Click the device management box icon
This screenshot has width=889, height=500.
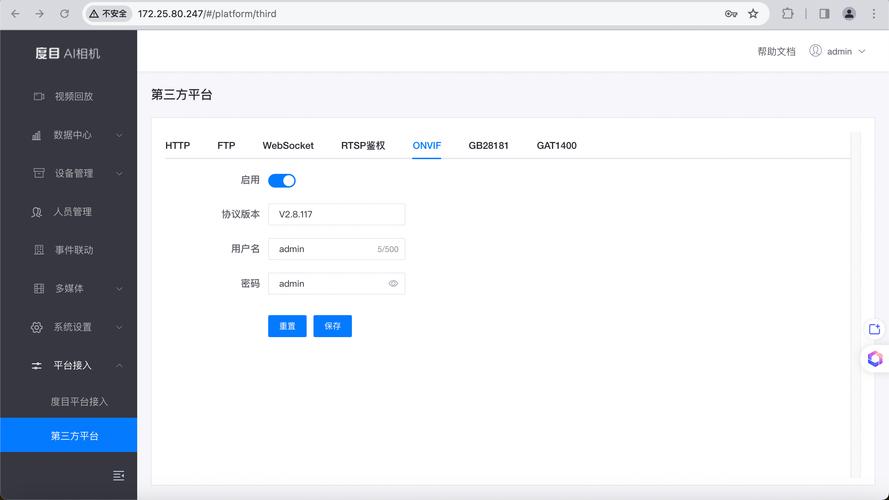pyautogui.click(x=39, y=173)
